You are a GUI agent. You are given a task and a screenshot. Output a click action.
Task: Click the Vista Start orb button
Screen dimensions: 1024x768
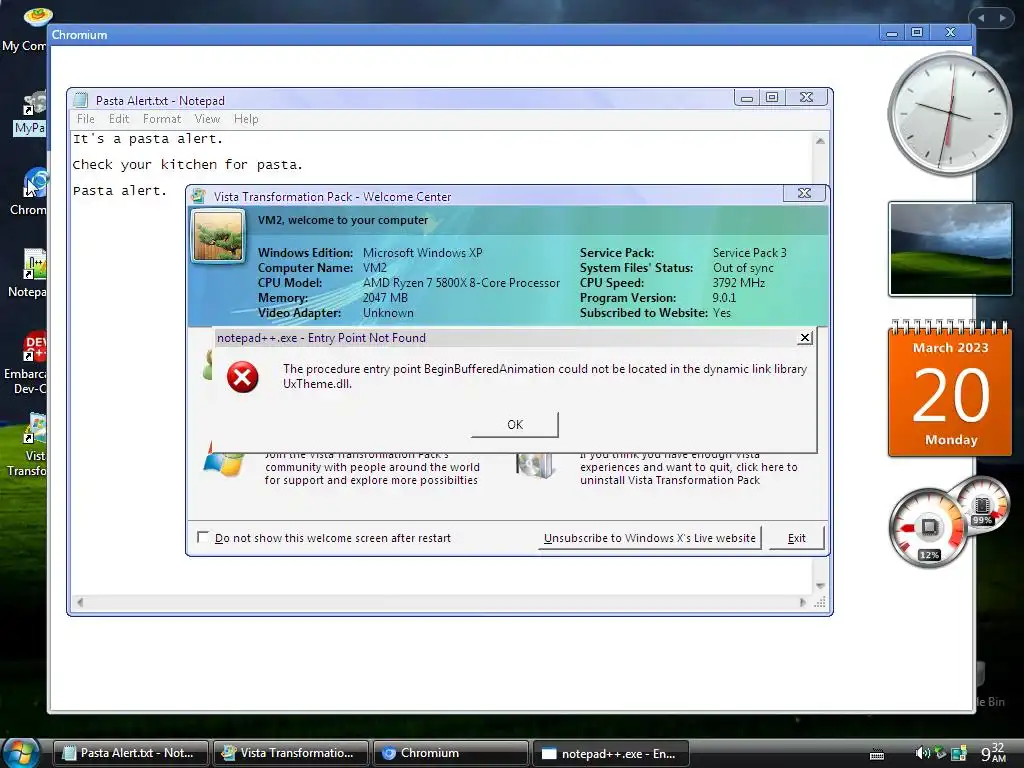pos(20,752)
